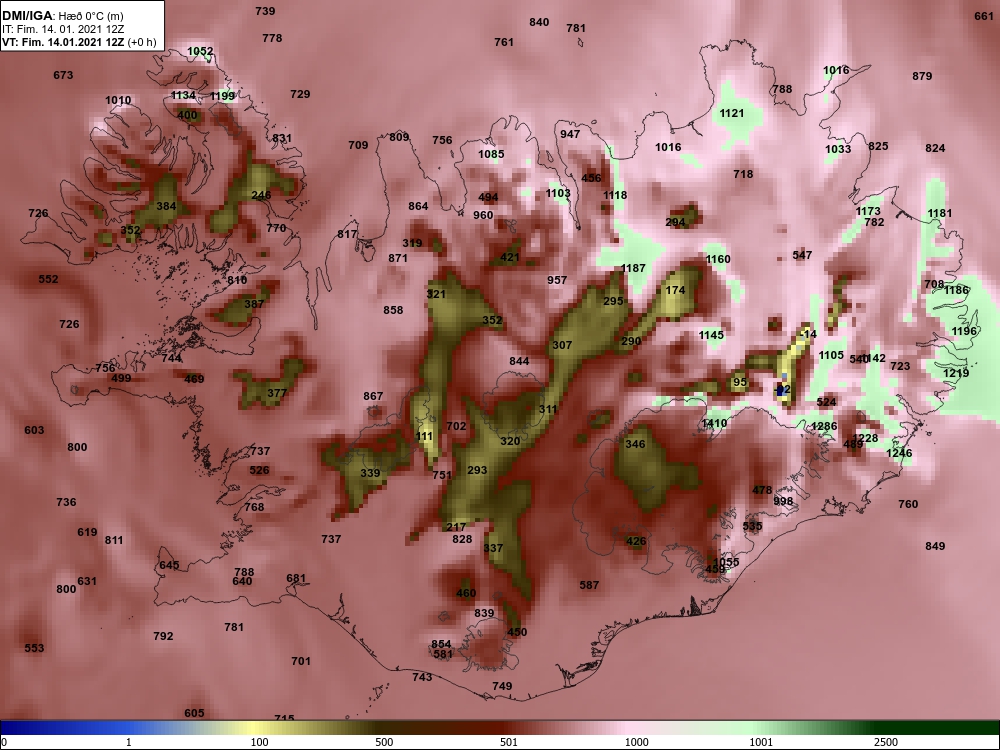This screenshot has width=1000, height=750.
Task: Click the map value '547'
Action: tap(802, 255)
